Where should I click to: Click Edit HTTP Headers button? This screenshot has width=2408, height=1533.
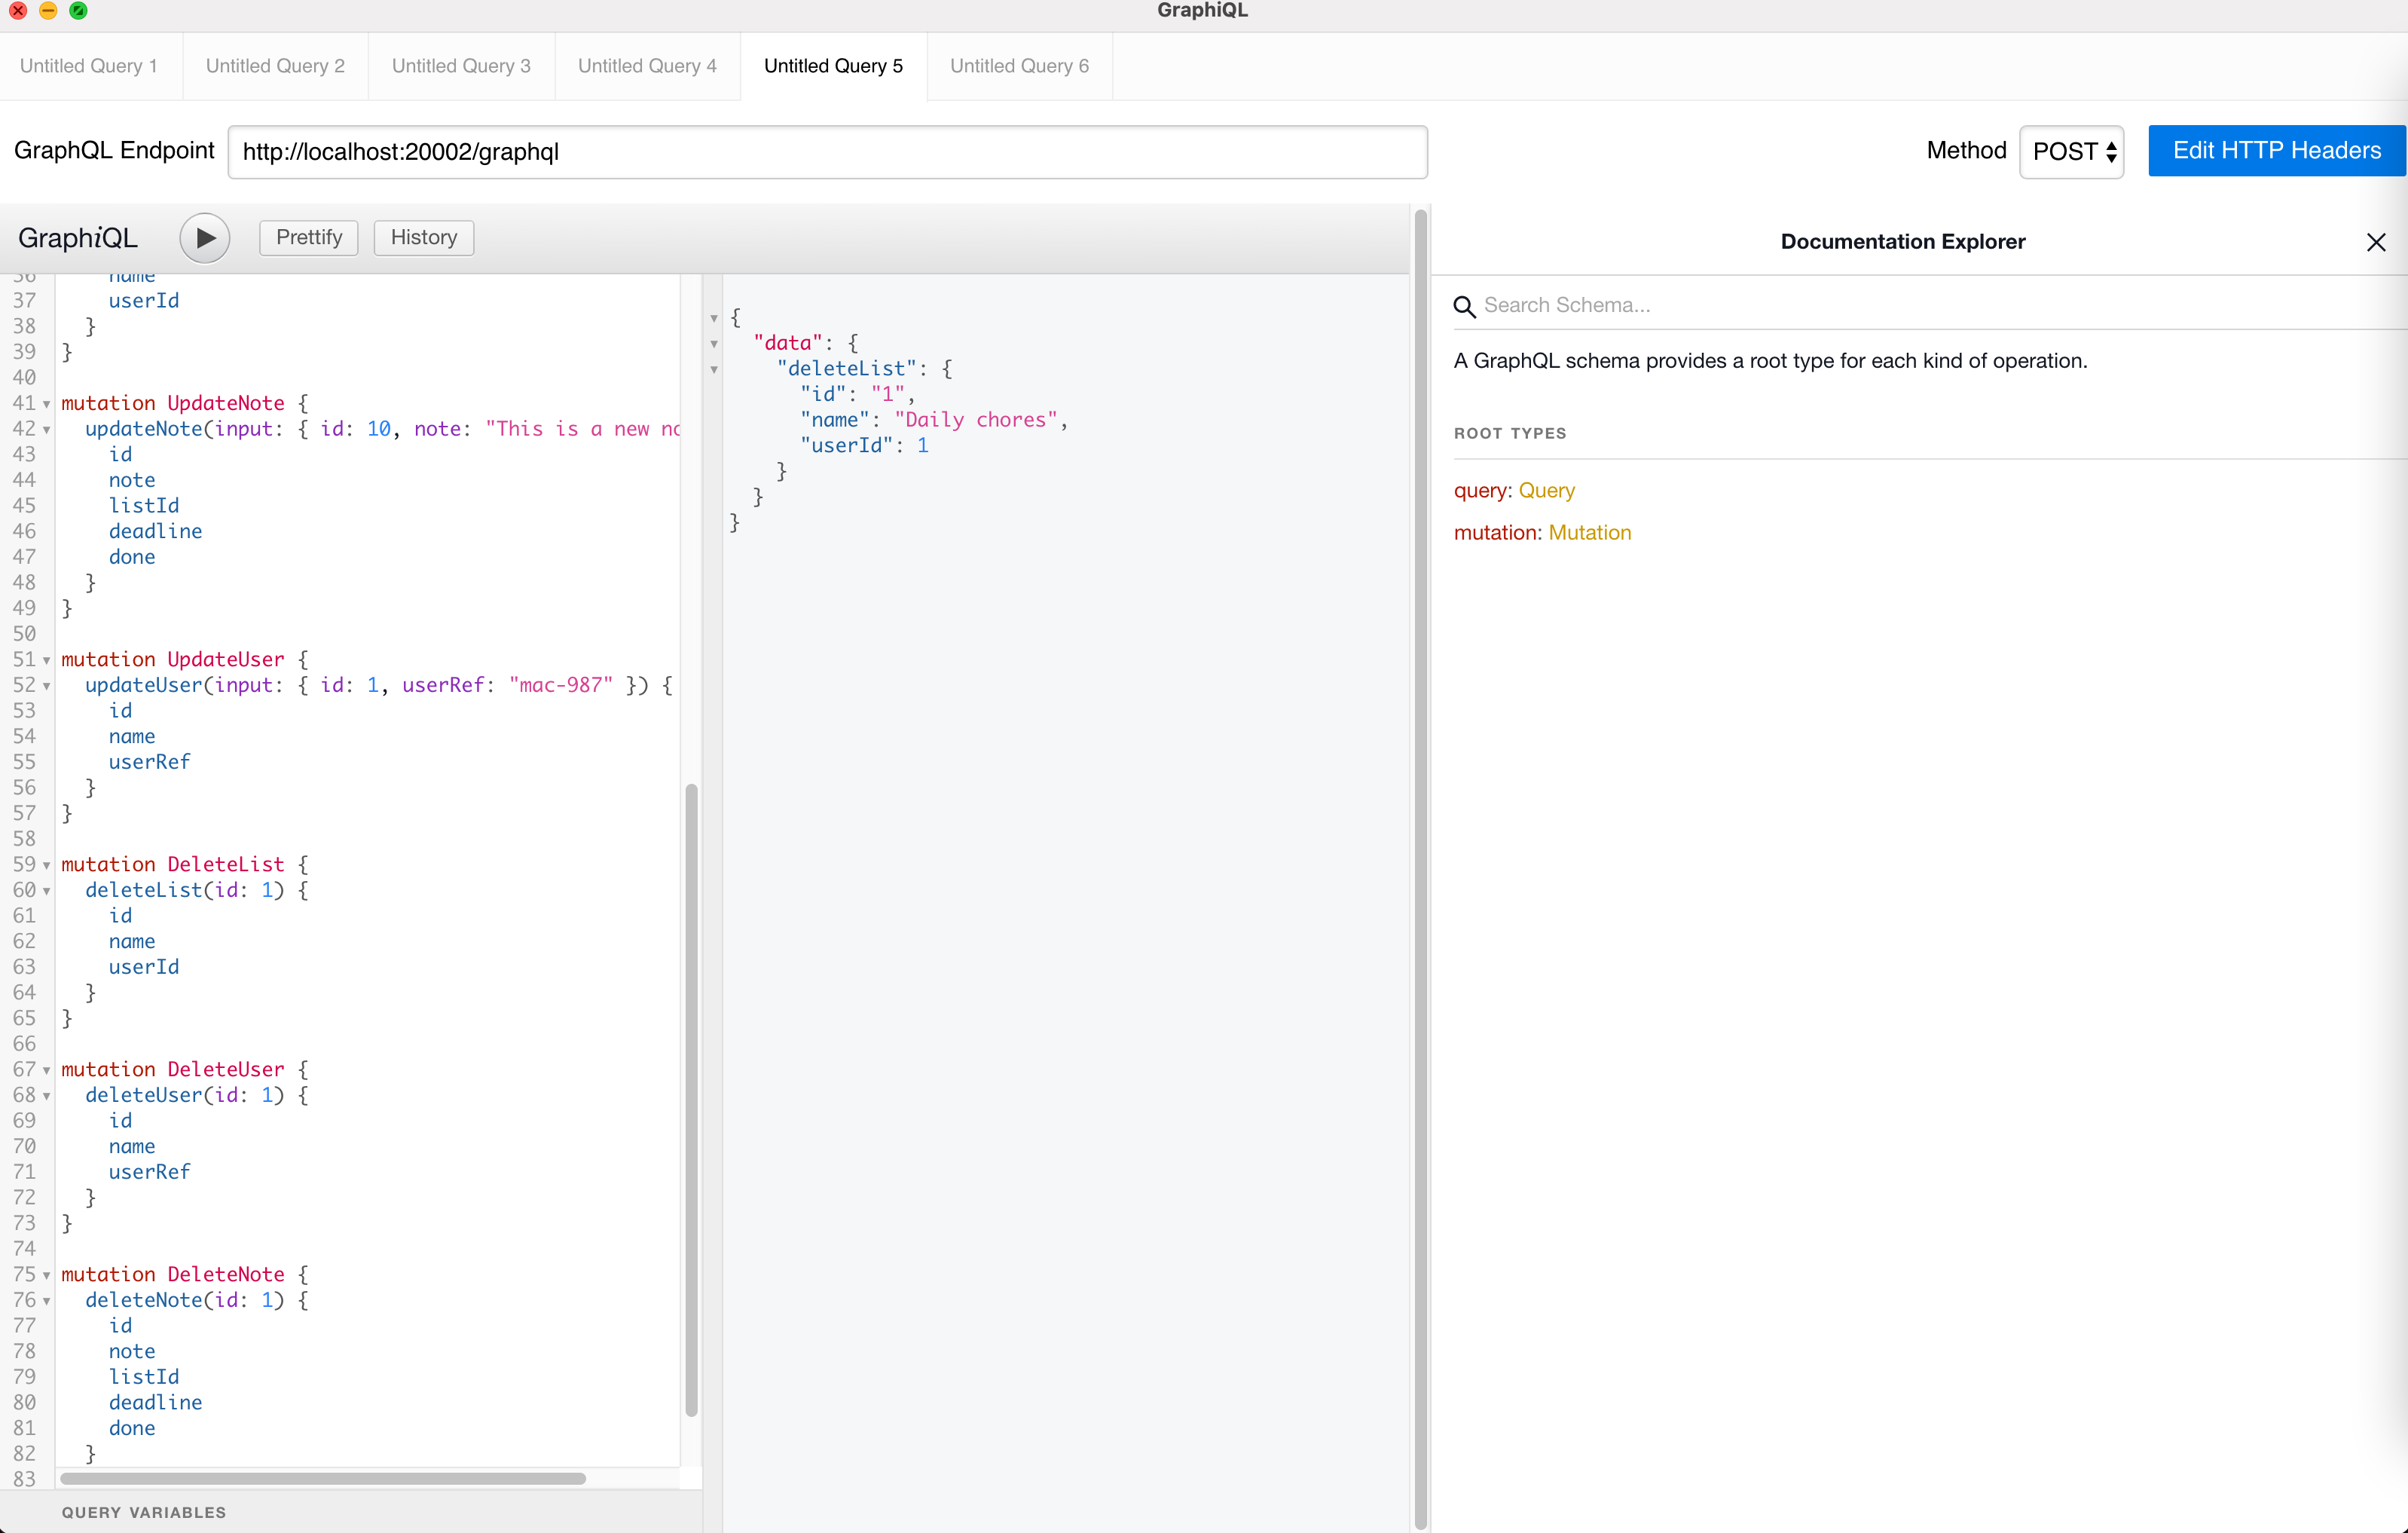[2276, 151]
